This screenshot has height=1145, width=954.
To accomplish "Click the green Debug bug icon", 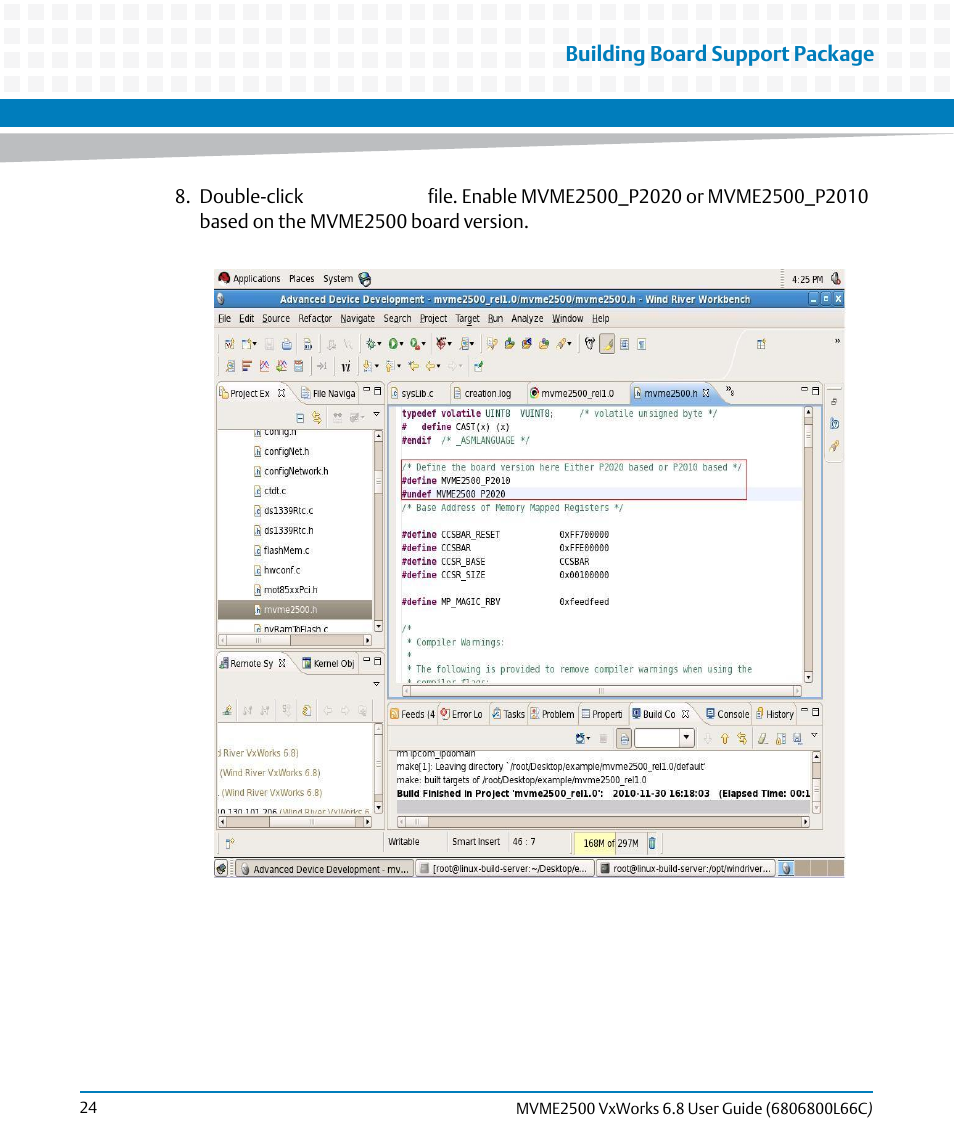I will pos(371,344).
